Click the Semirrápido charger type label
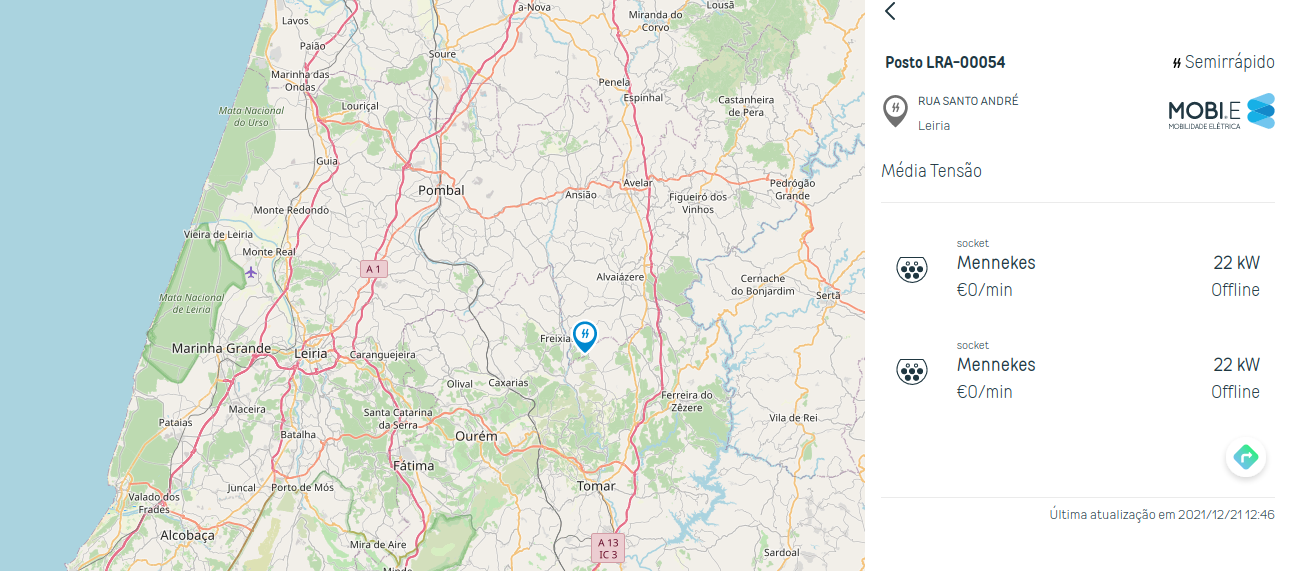The width and height of the screenshot is (1290, 571). (1223, 62)
